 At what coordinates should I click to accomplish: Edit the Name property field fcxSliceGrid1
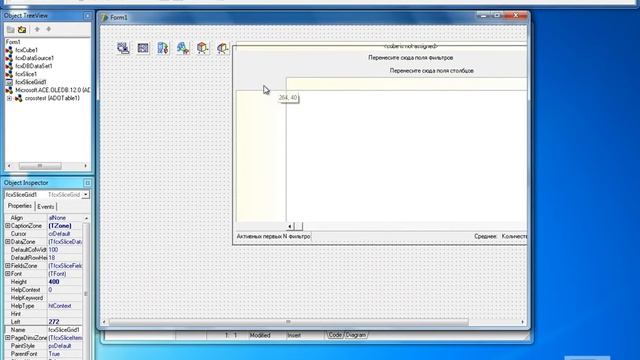[x=64, y=330]
